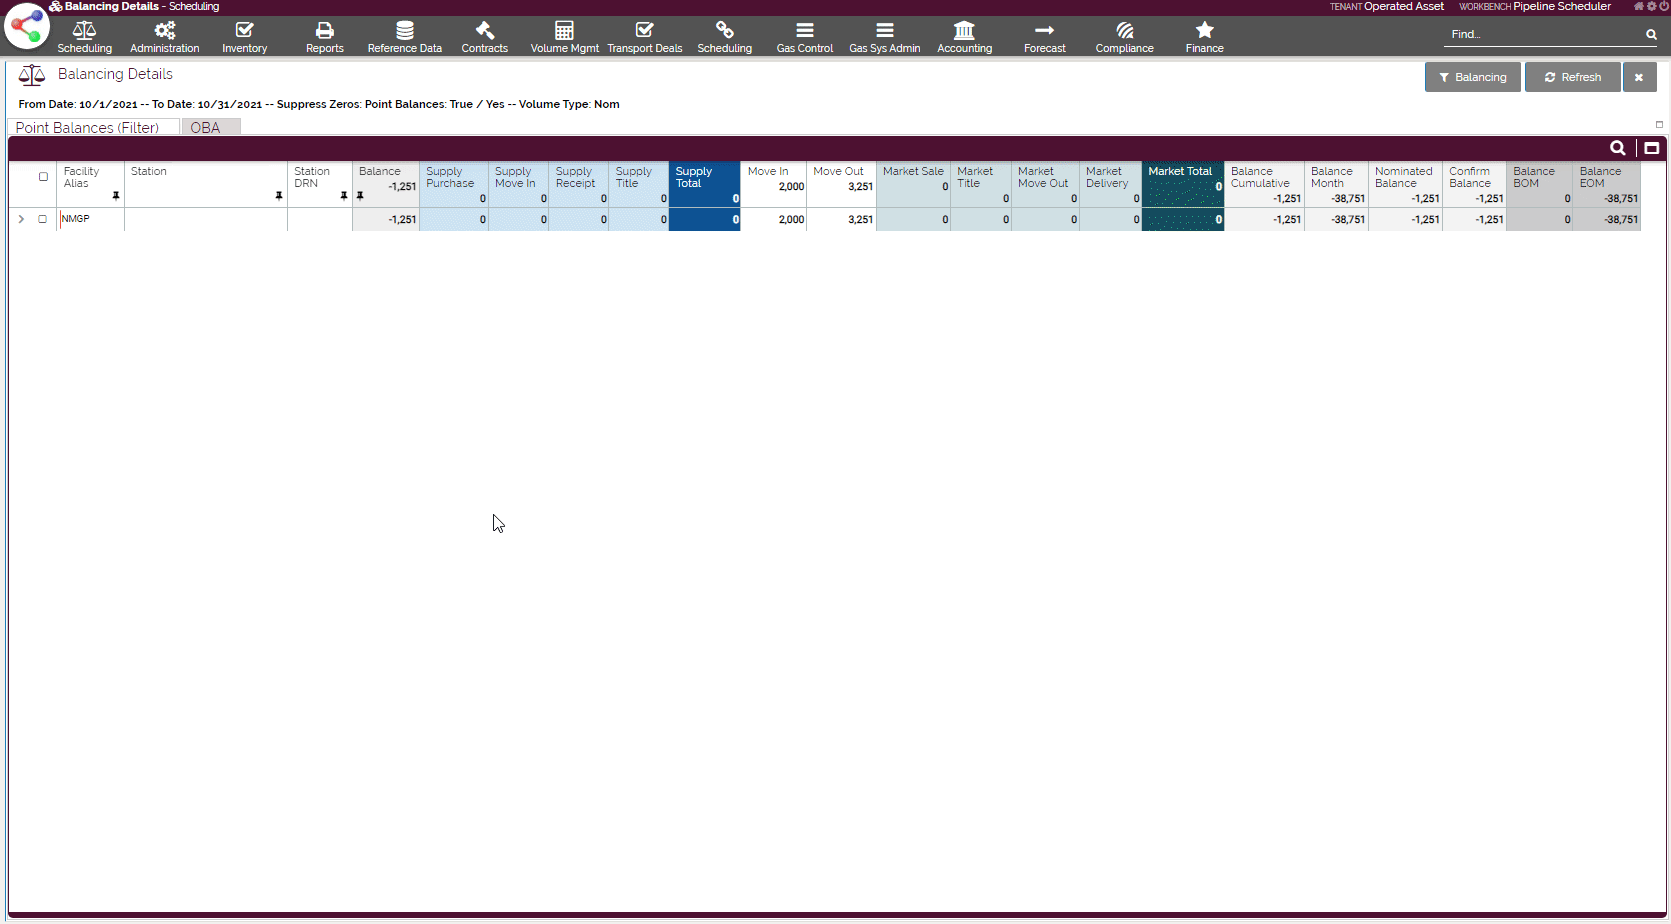Toggle the select-all header checkbox
The width and height of the screenshot is (1671, 924).
tap(43, 177)
